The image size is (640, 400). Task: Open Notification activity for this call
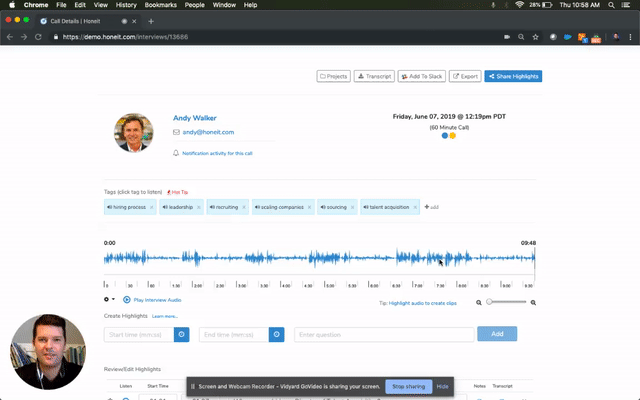click(217, 153)
